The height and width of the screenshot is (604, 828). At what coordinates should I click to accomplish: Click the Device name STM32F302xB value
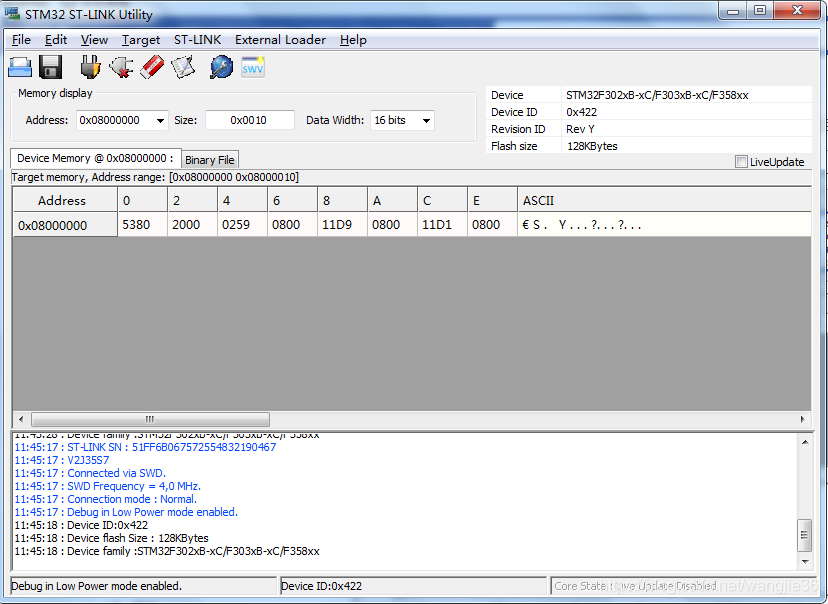(657, 96)
